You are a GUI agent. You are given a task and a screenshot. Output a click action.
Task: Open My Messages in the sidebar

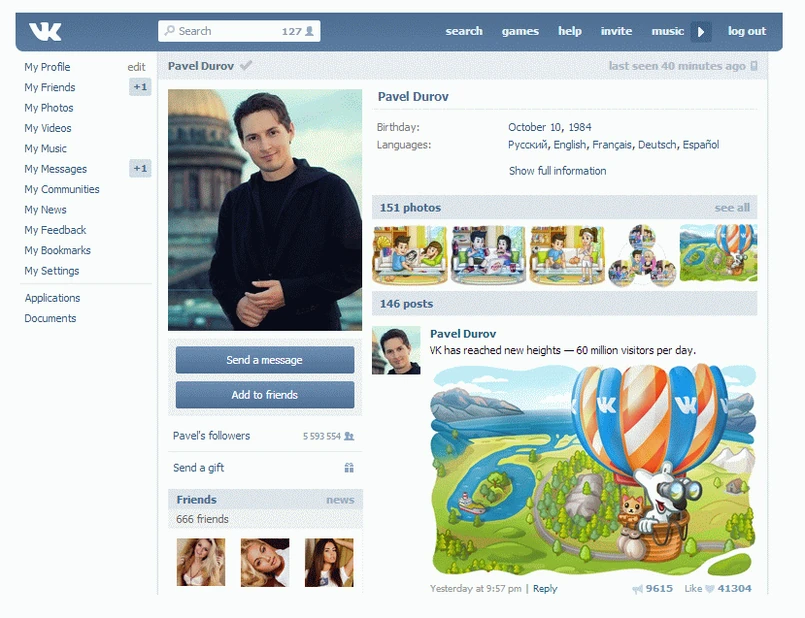coord(55,169)
